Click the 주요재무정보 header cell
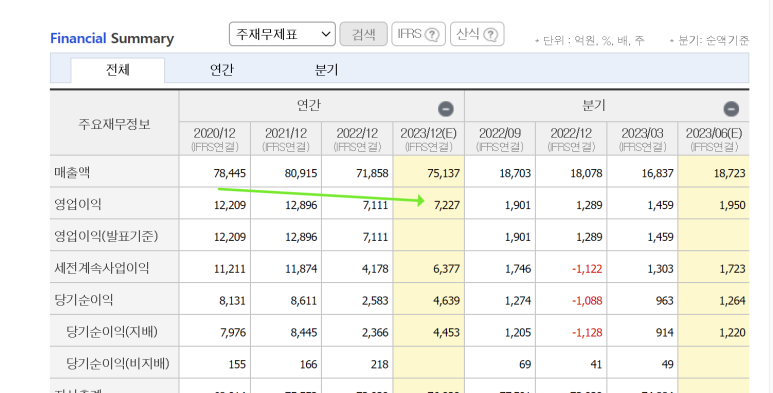 [114, 124]
